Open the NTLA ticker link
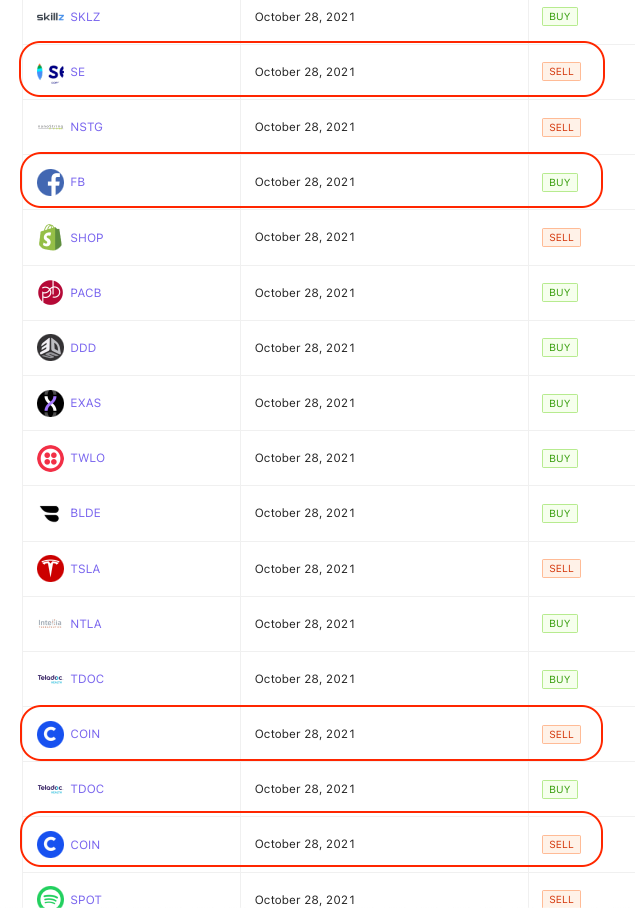 click(x=86, y=624)
